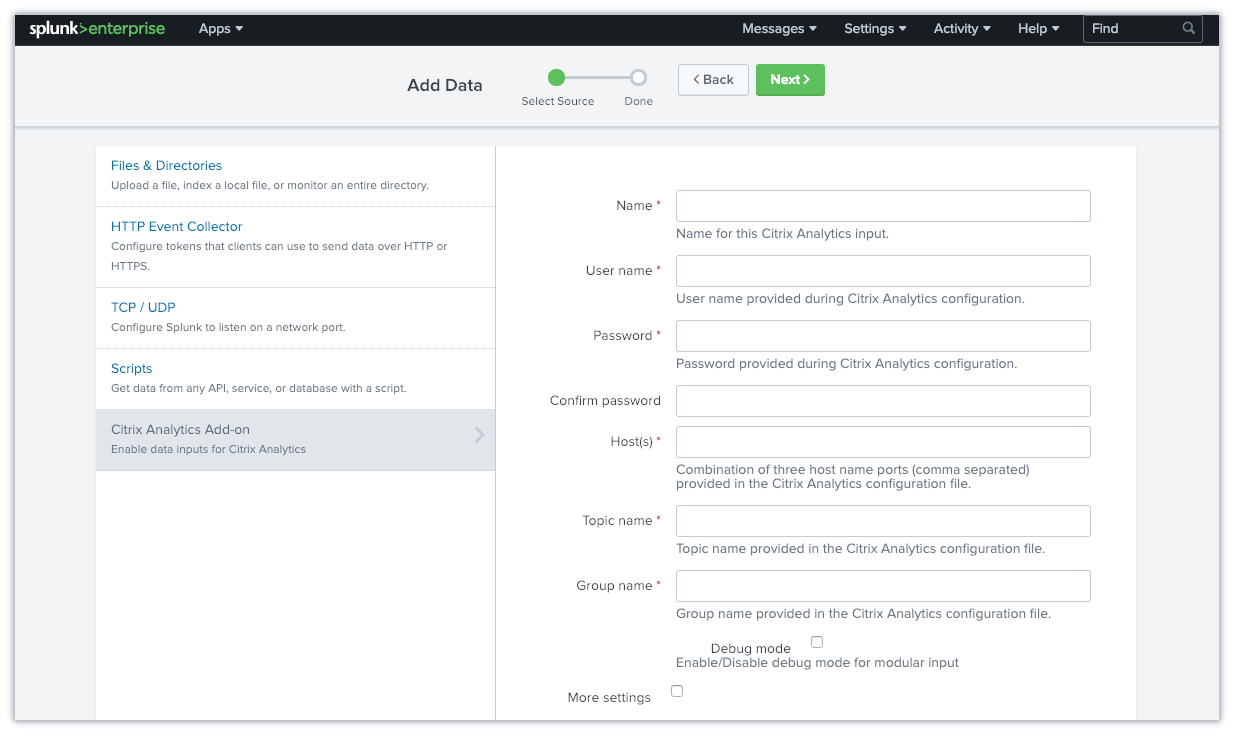Open the Help dropdown menu
Image resolution: width=1234 pixels, height=735 pixels.
click(x=1039, y=29)
